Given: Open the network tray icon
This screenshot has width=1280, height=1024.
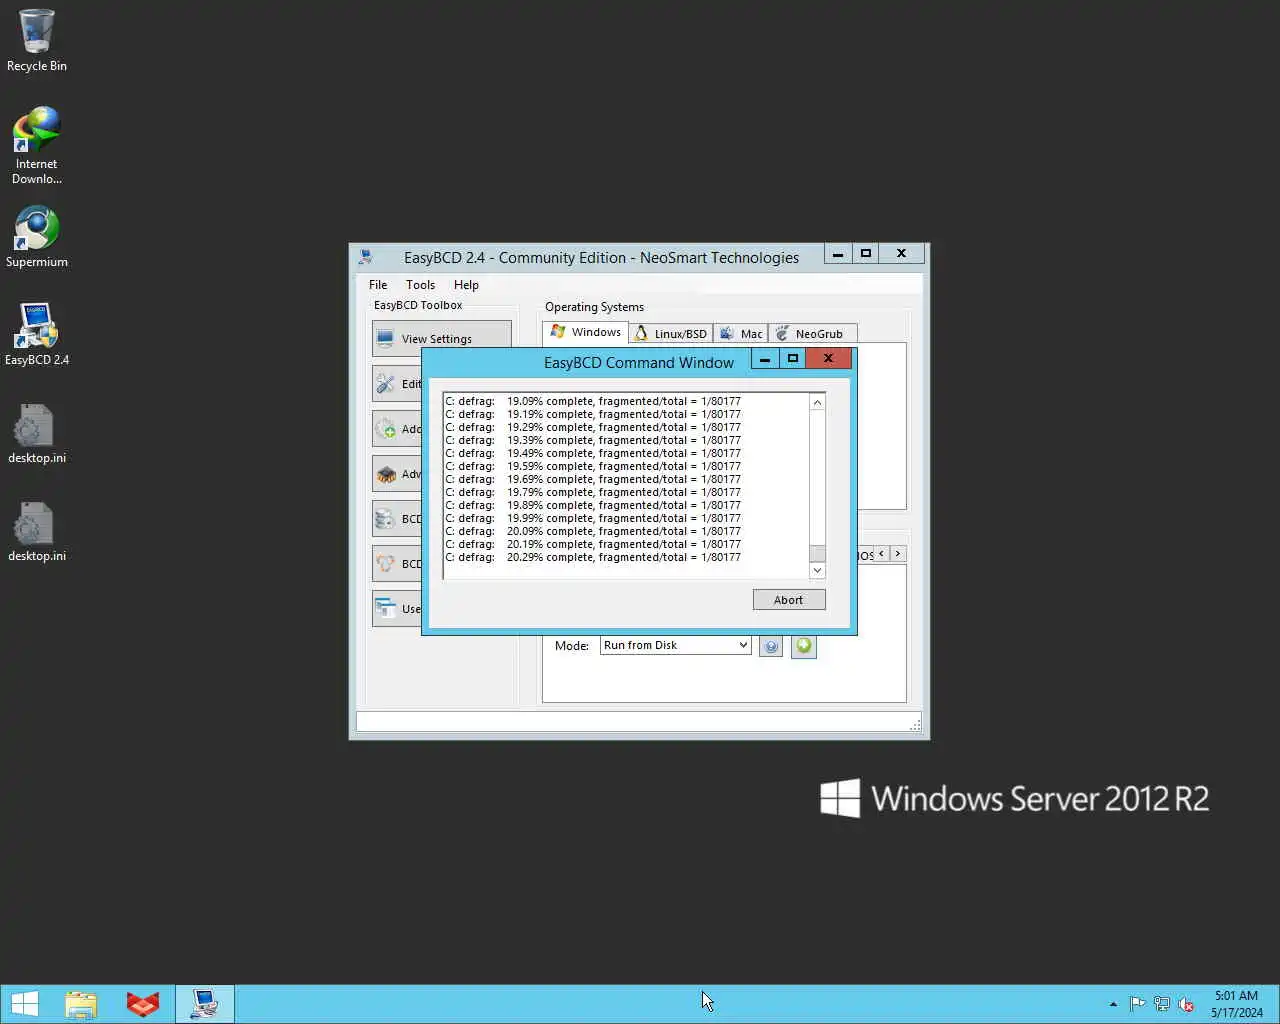Looking at the screenshot, I should point(1161,1004).
